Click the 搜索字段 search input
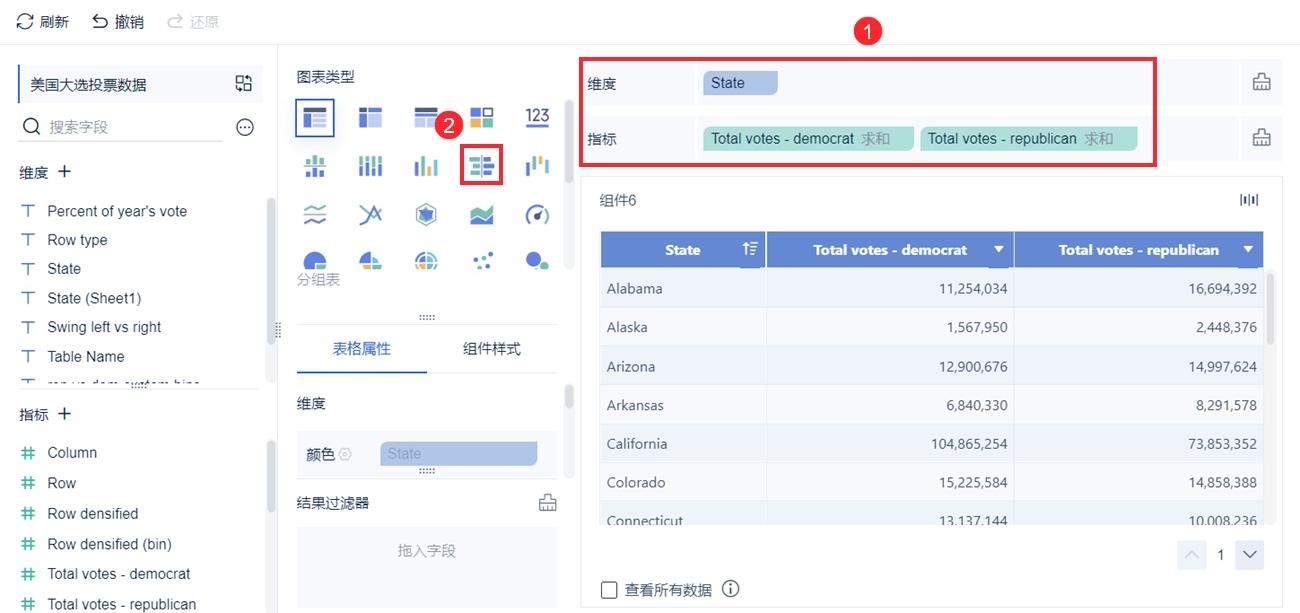The height and width of the screenshot is (613, 1300). (x=130, y=127)
